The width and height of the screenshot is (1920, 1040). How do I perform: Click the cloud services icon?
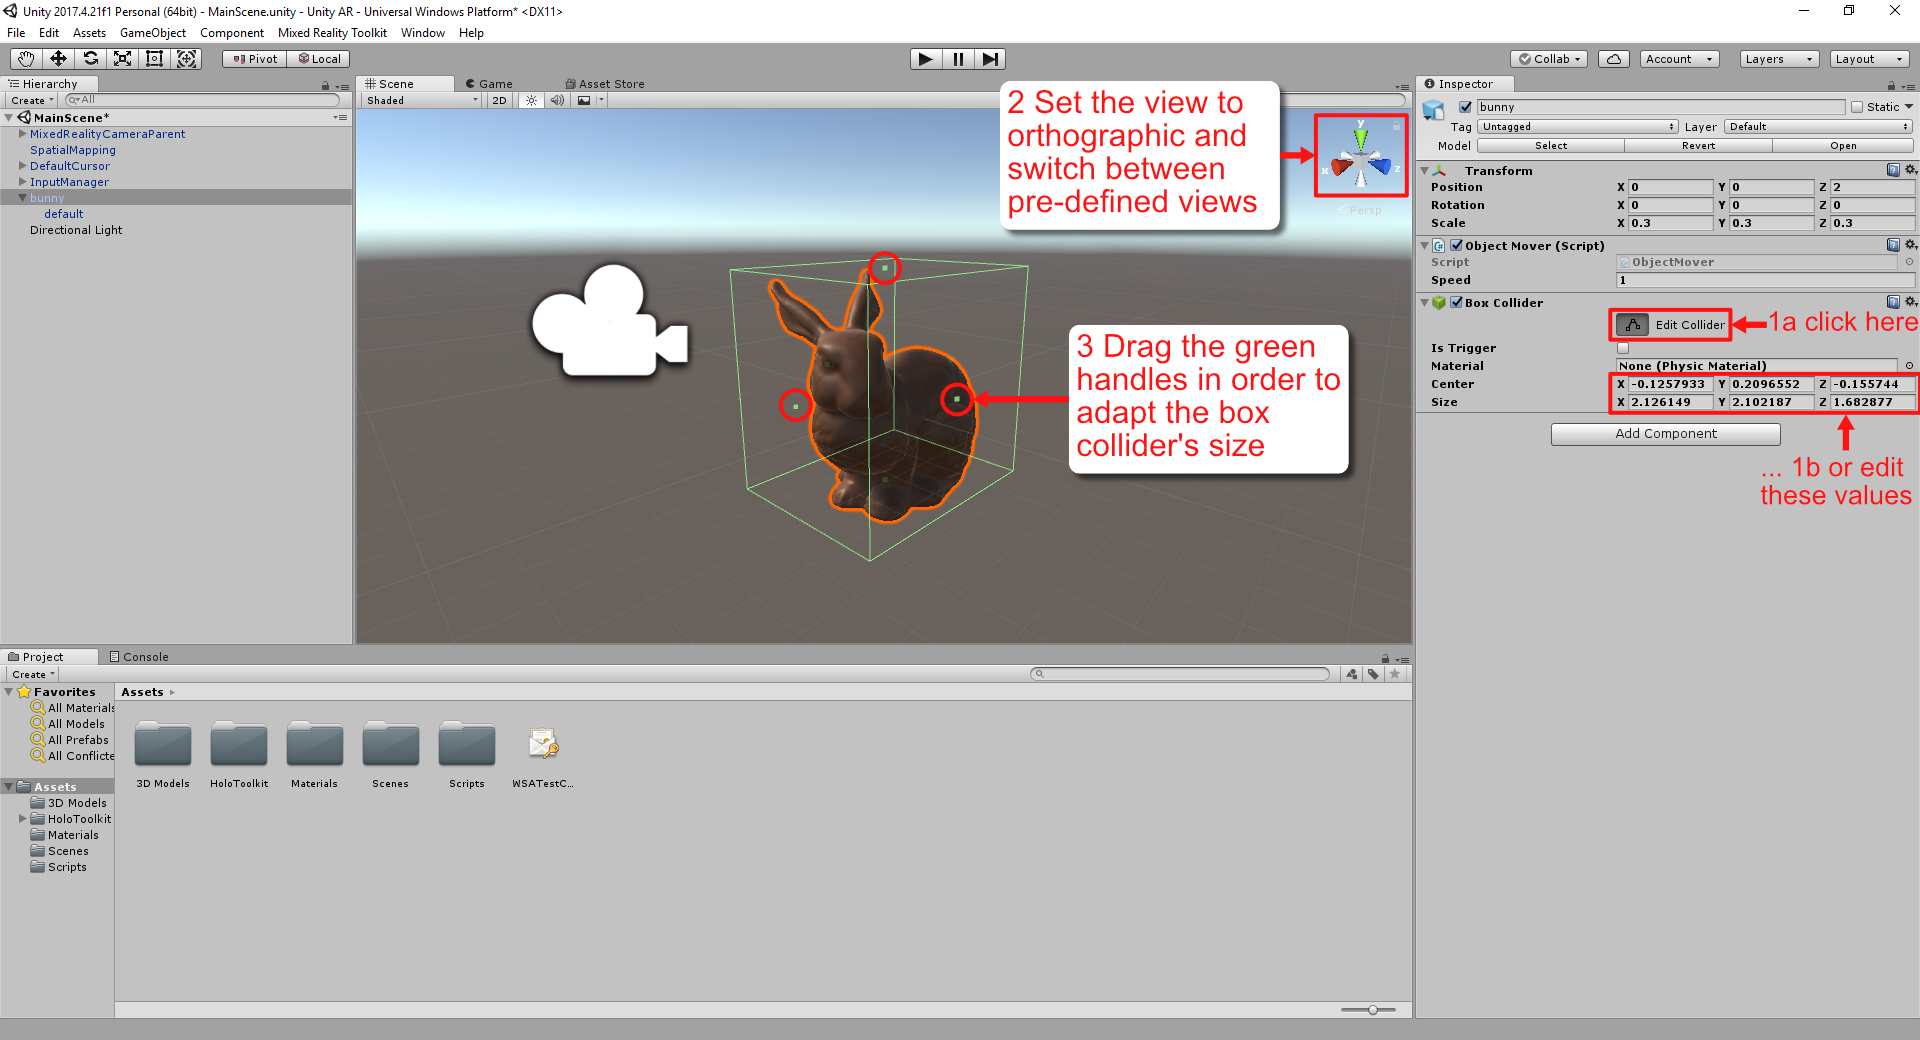1613,59
